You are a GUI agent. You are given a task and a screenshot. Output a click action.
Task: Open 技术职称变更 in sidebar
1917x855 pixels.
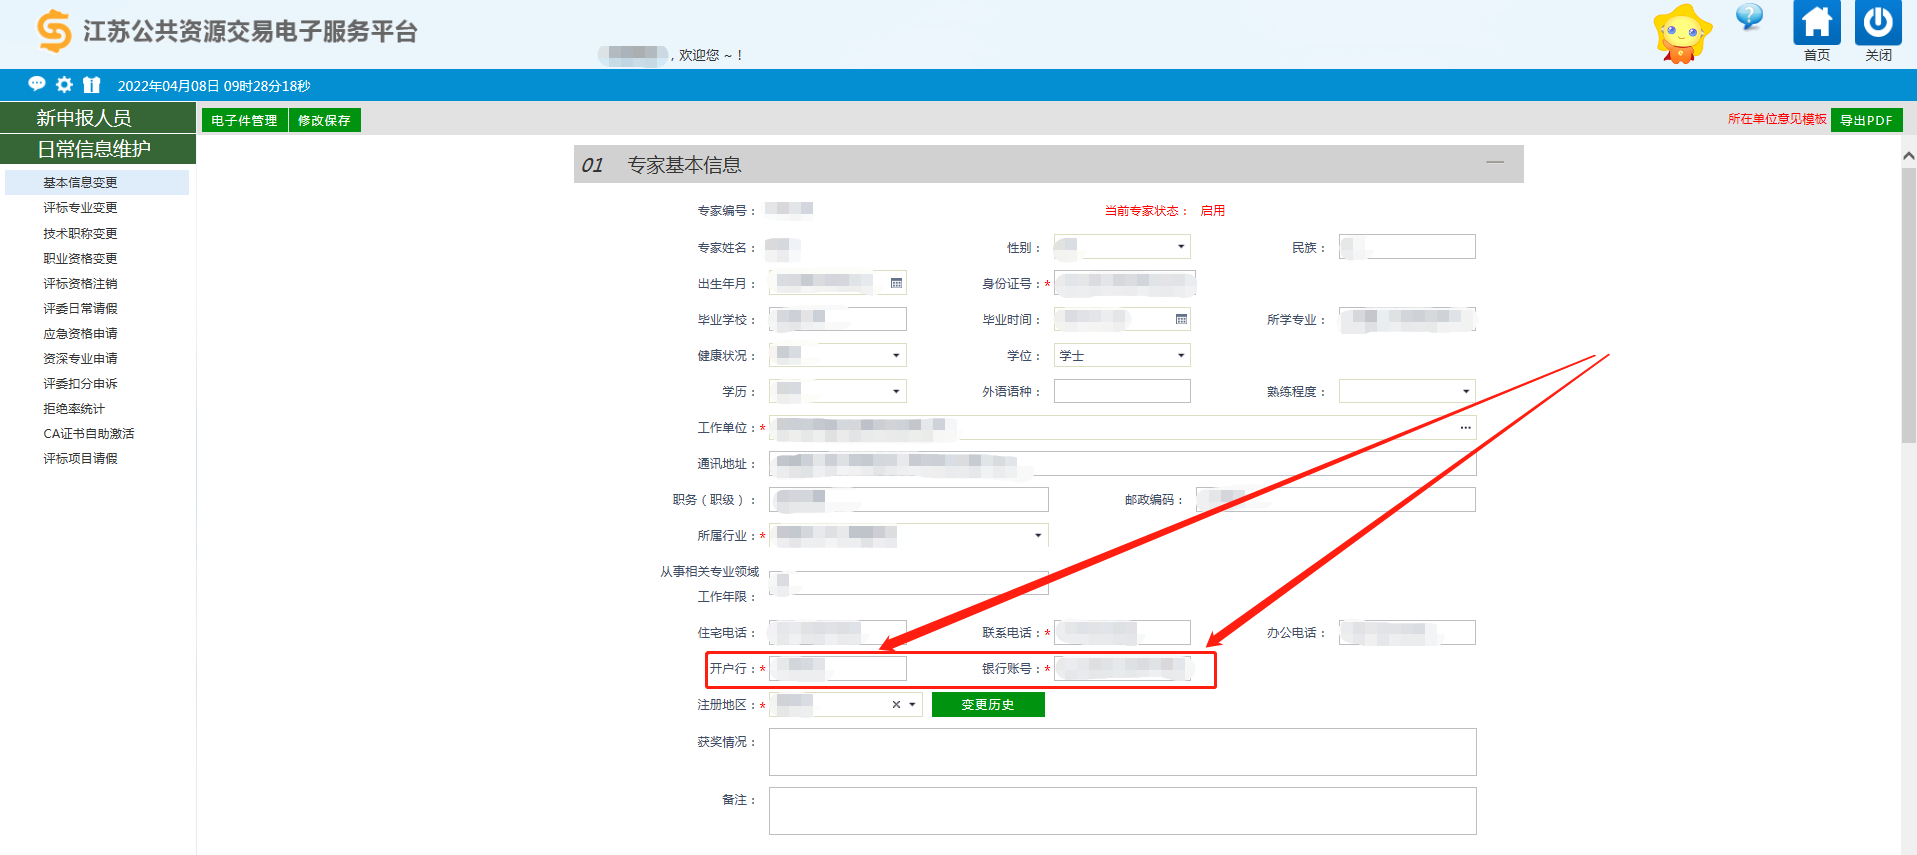coord(80,233)
